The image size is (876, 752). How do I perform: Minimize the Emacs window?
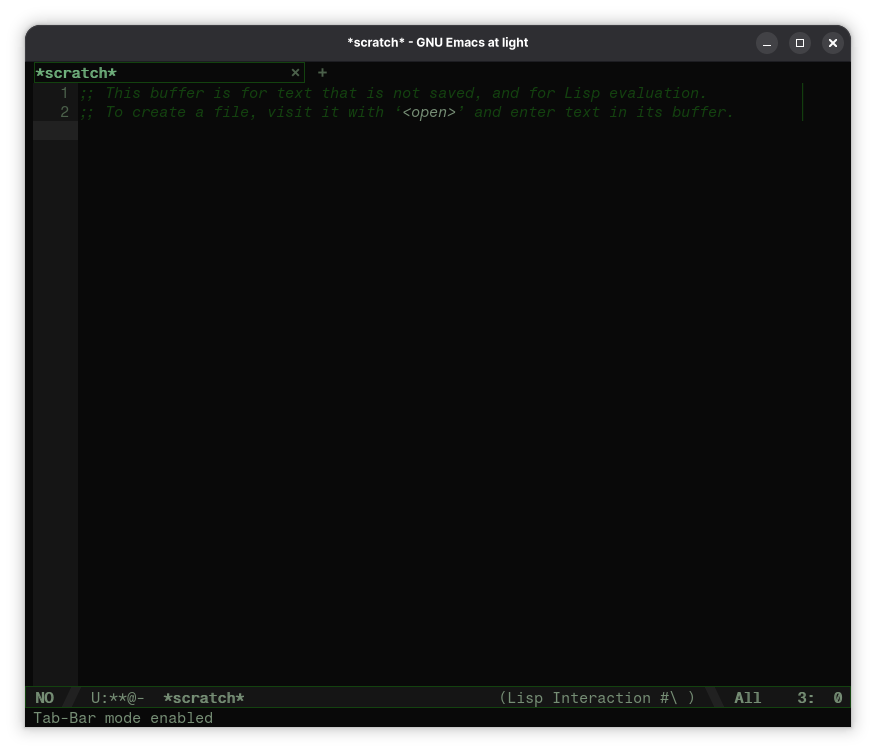click(767, 43)
